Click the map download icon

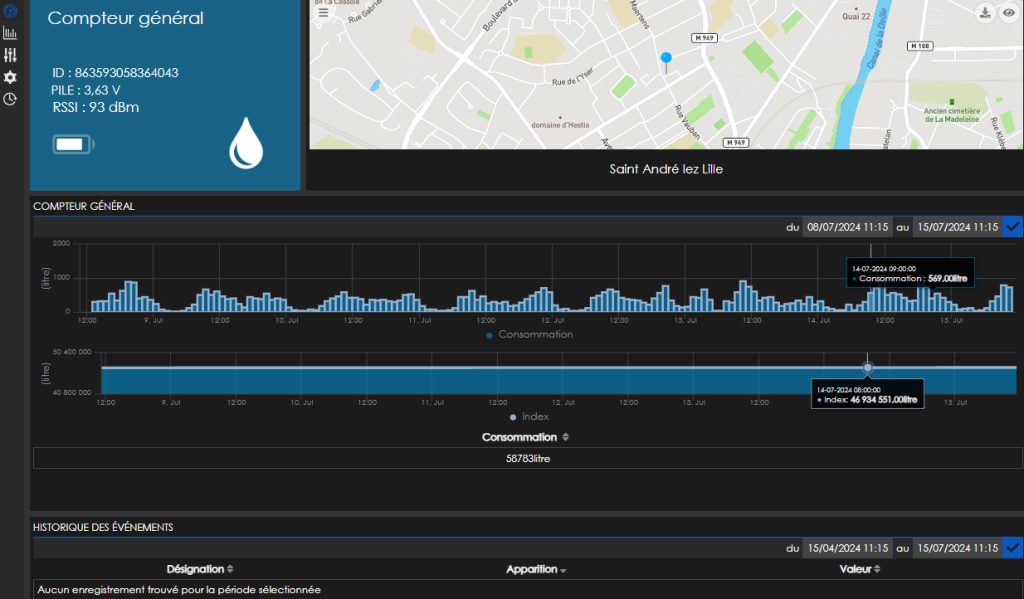point(985,12)
